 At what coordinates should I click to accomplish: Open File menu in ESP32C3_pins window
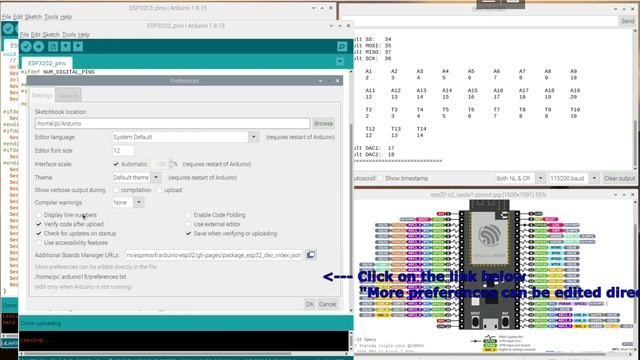7,17
